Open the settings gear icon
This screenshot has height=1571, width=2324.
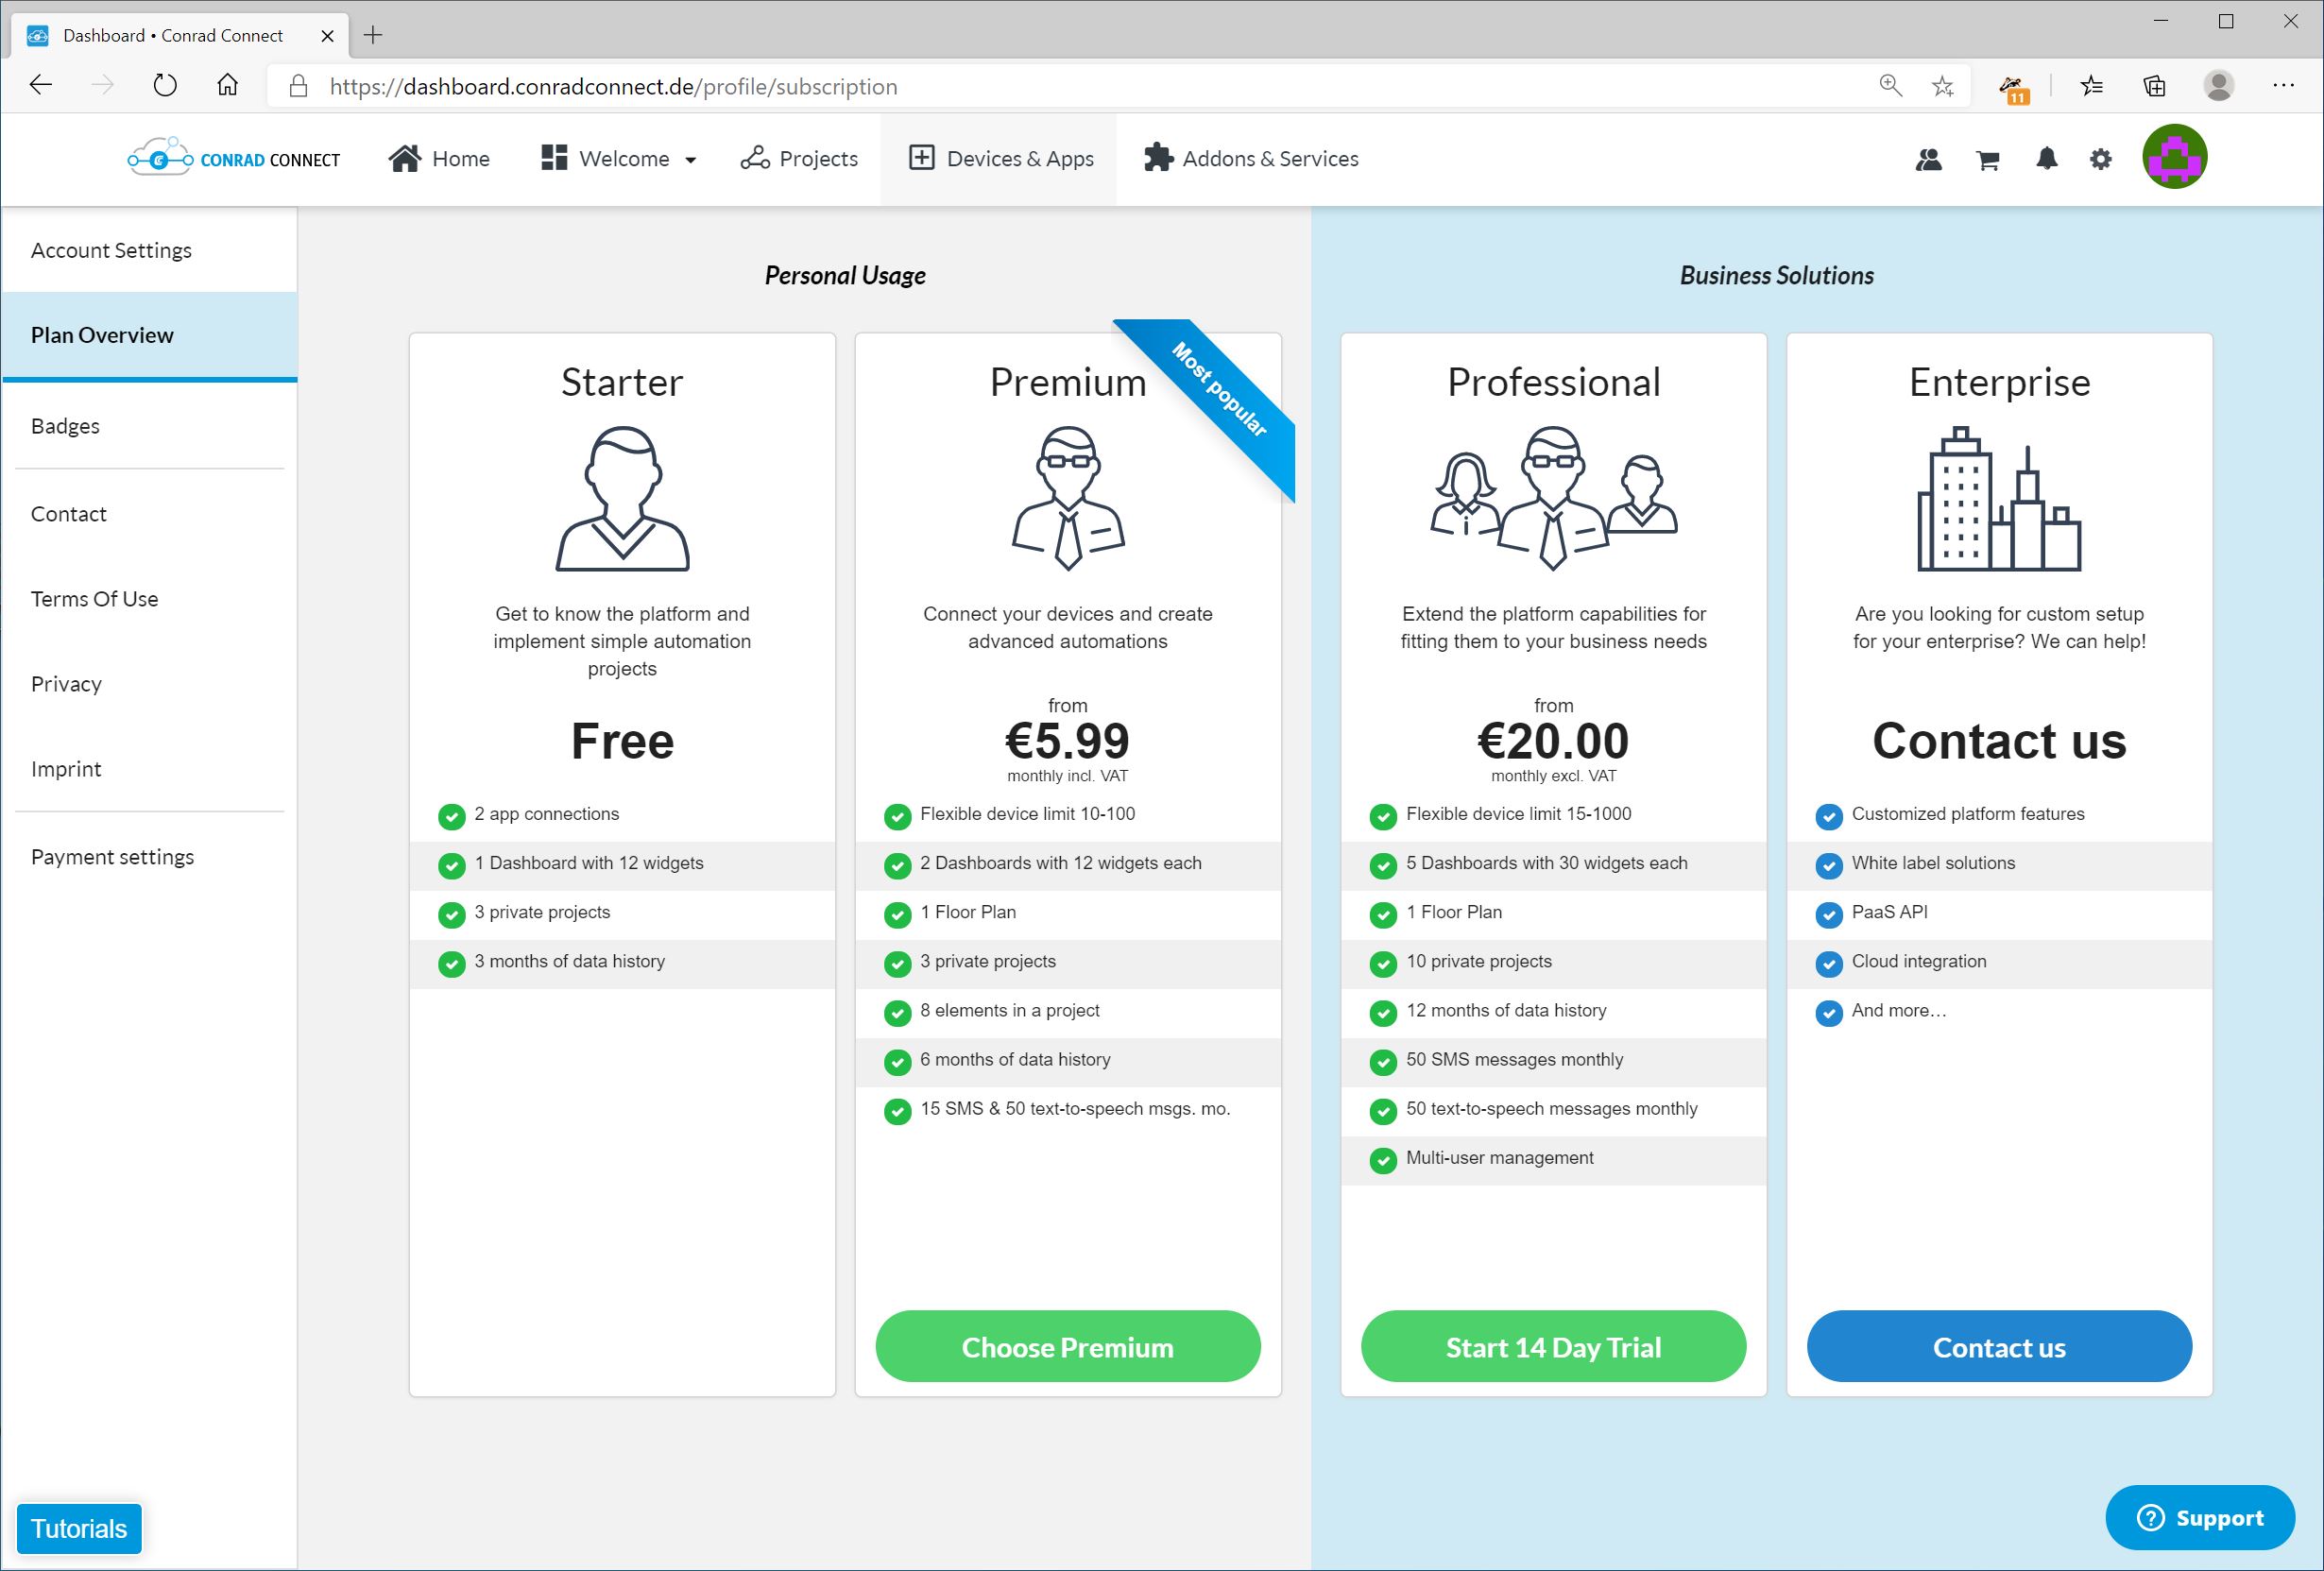tap(2100, 159)
